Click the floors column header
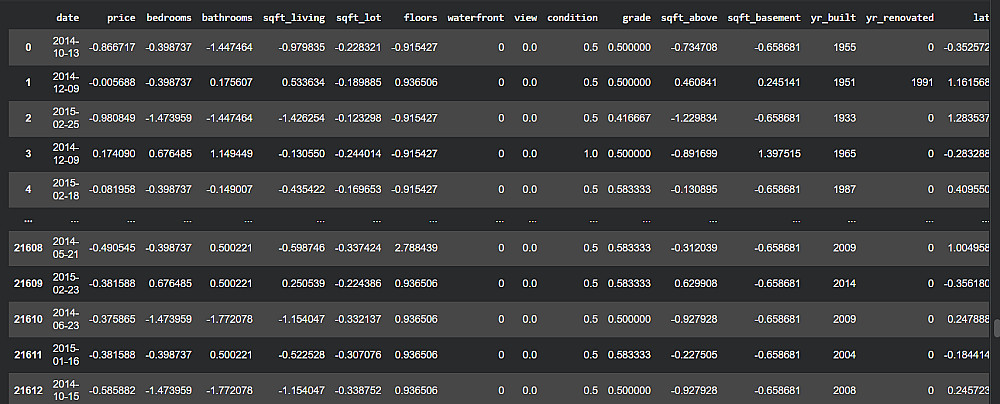This screenshot has width=1000, height=404. click(x=420, y=18)
